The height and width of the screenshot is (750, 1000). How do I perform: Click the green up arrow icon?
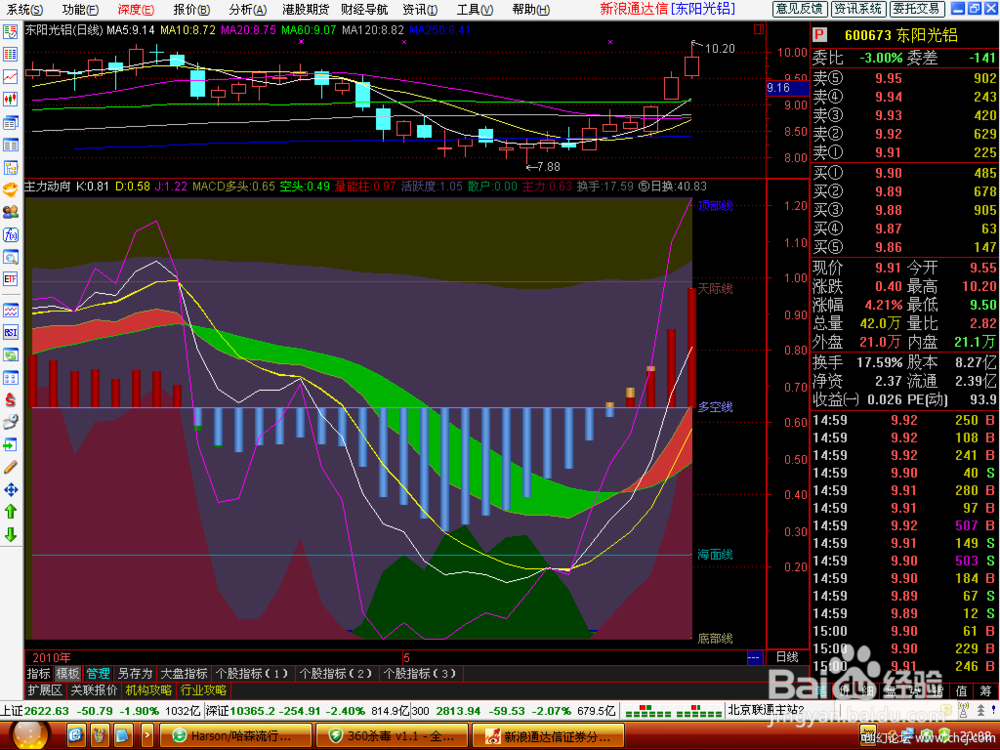click(10, 511)
